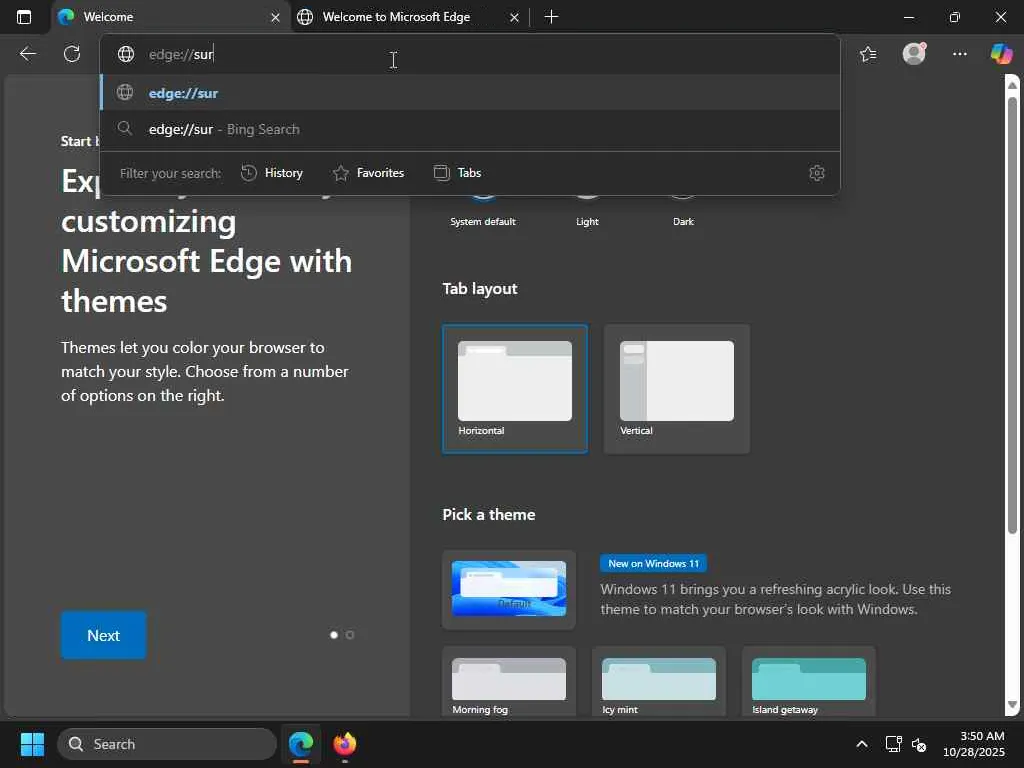The width and height of the screenshot is (1024, 768).
Task: Open address bar search settings gear
Action: (x=816, y=173)
